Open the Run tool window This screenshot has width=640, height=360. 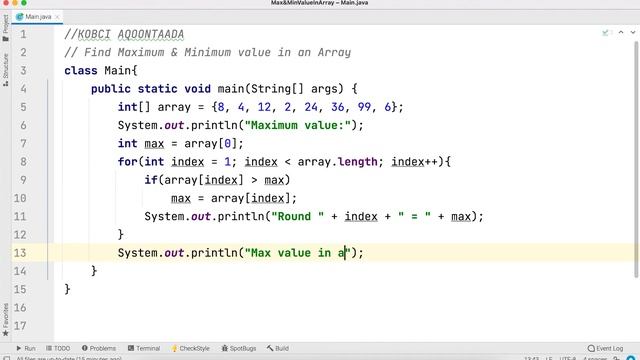pyautogui.click(x=26, y=348)
